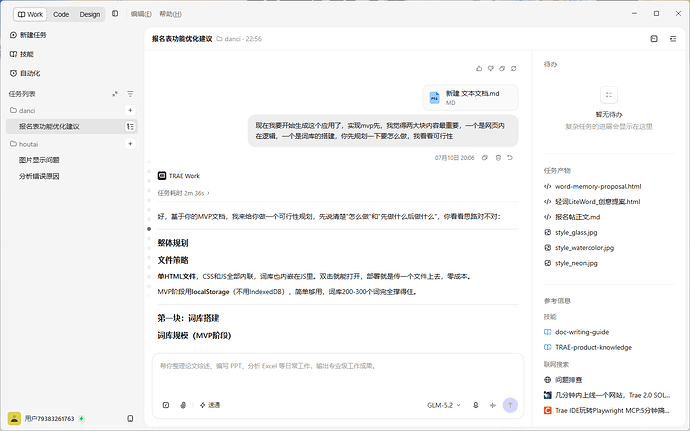Viewport: 690px width, 431px height.
Task: Open 报名帖正文.md artifact
Action: [x=572, y=217]
